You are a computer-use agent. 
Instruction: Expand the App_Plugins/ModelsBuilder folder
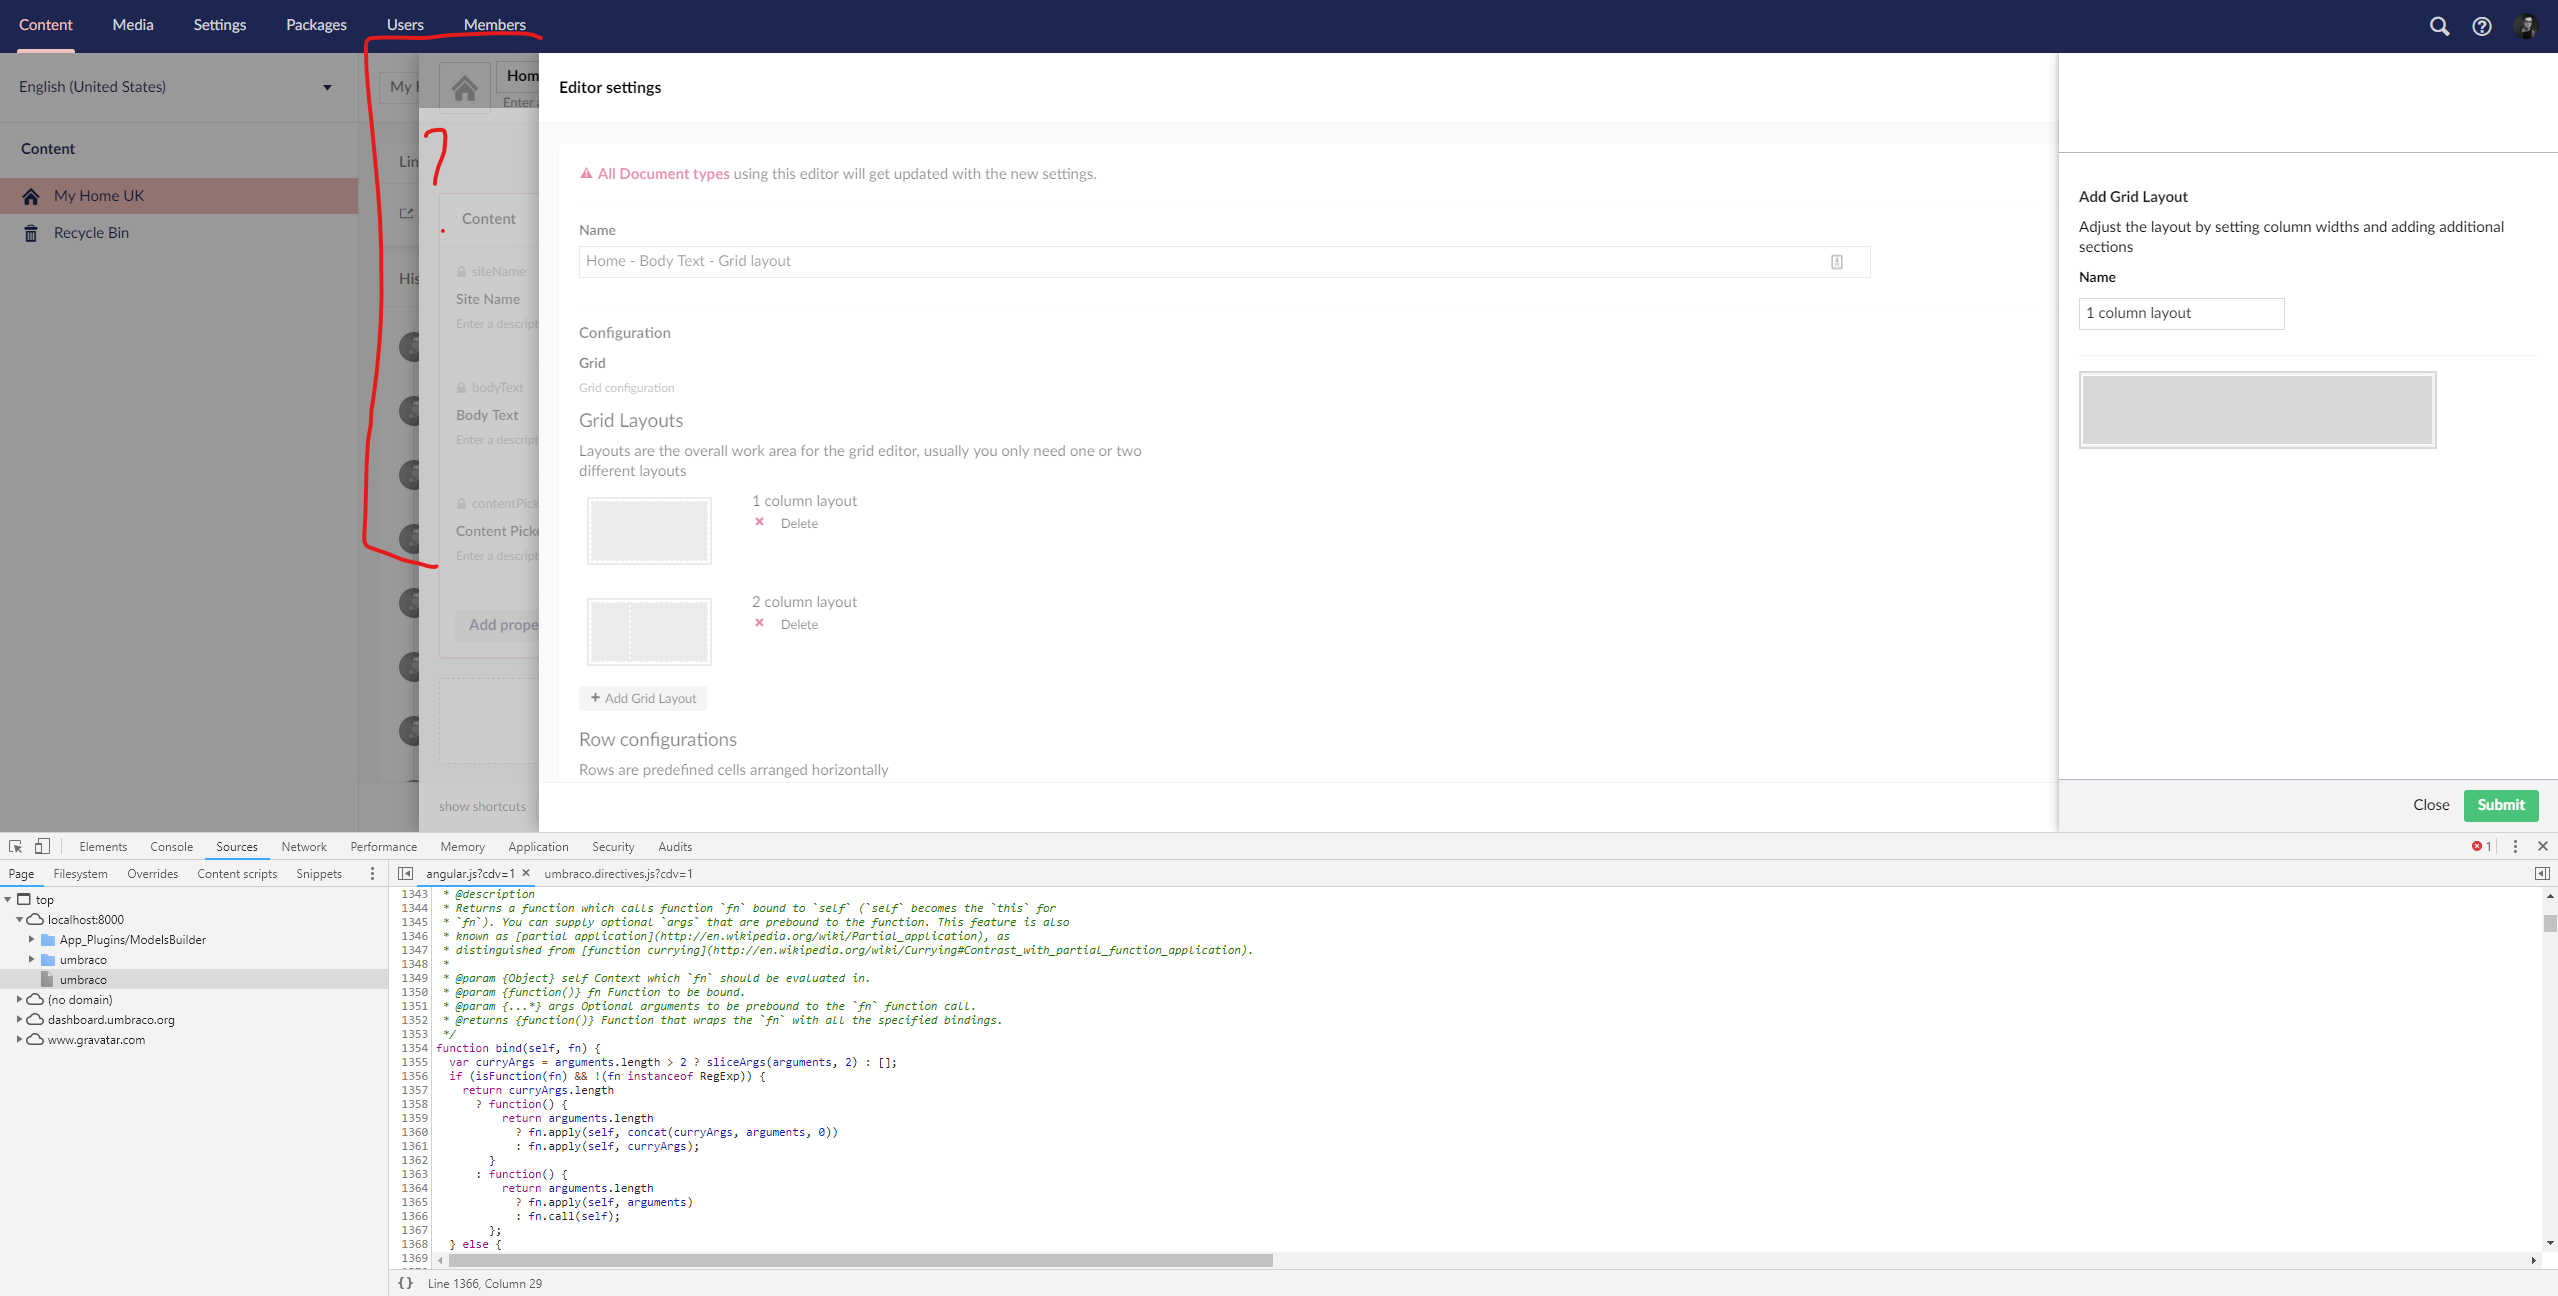pyautogui.click(x=33, y=939)
